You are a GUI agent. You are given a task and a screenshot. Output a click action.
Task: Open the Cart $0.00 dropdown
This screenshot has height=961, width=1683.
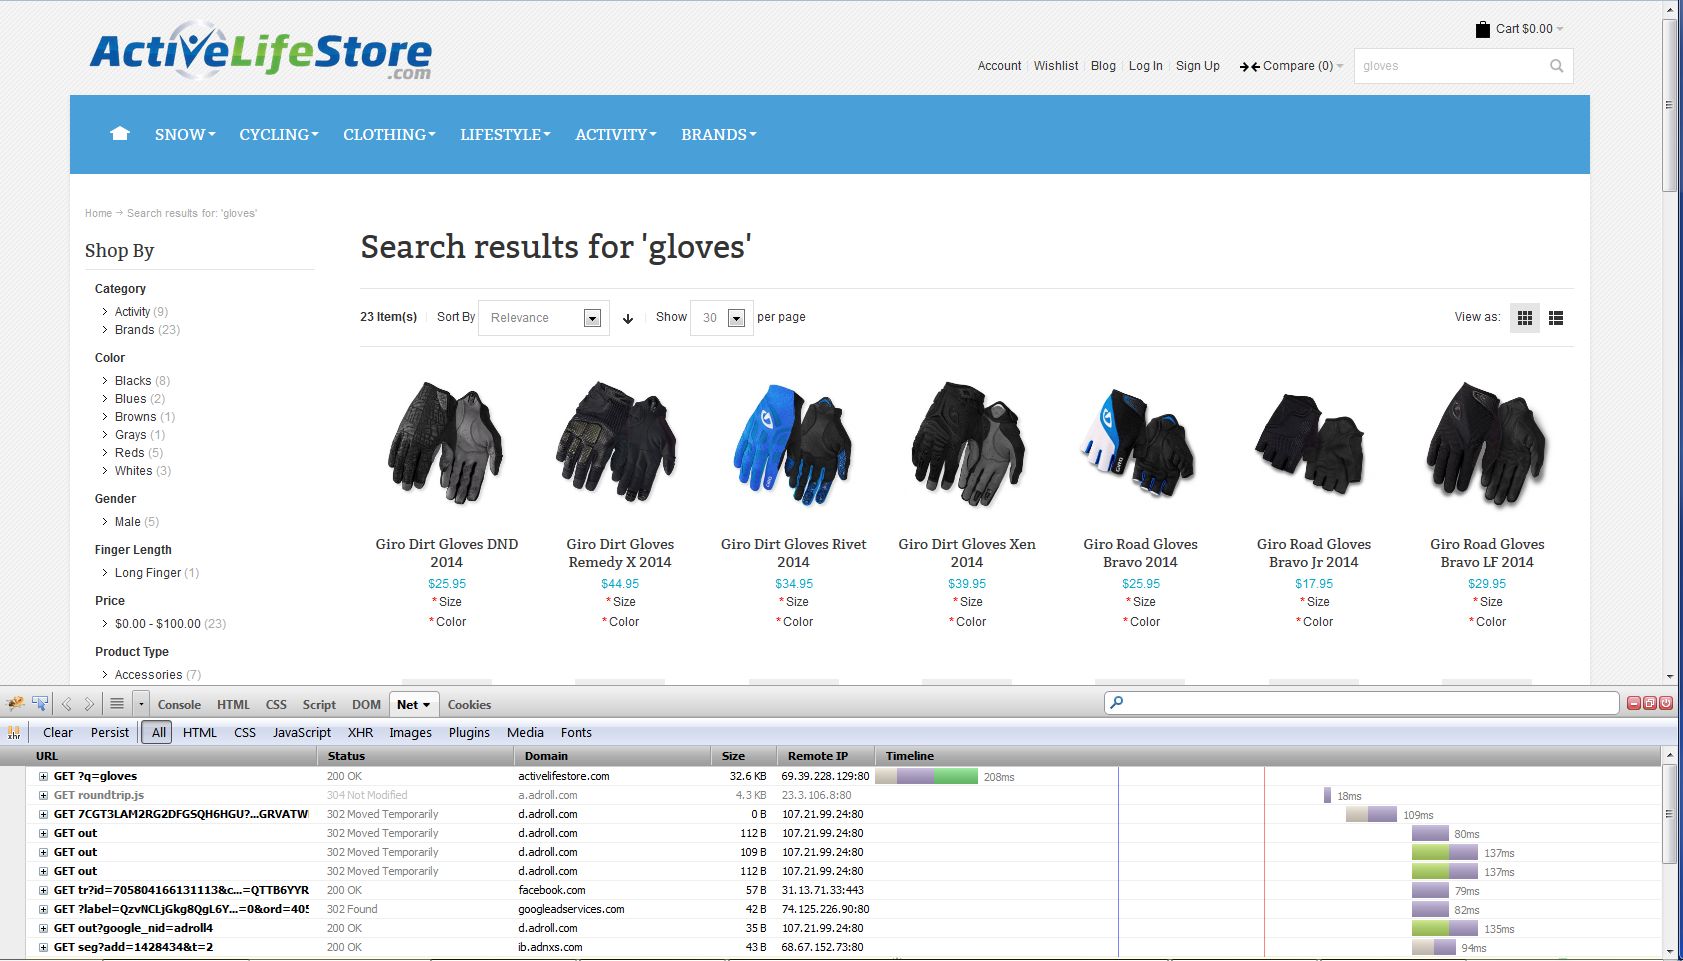(x=1530, y=29)
